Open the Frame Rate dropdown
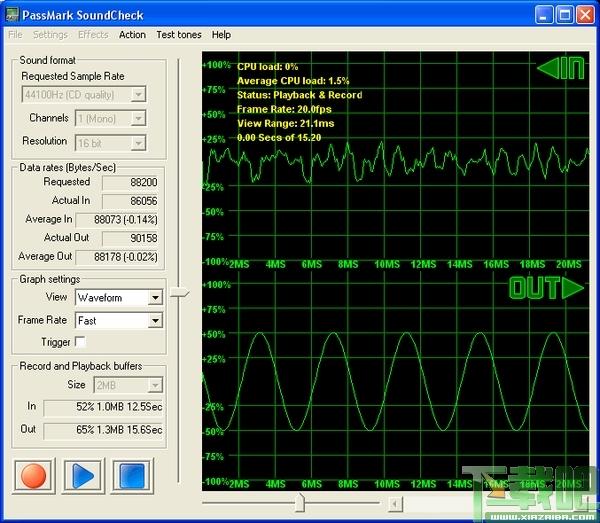This screenshot has height=523, width=600. [x=154, y=321]
